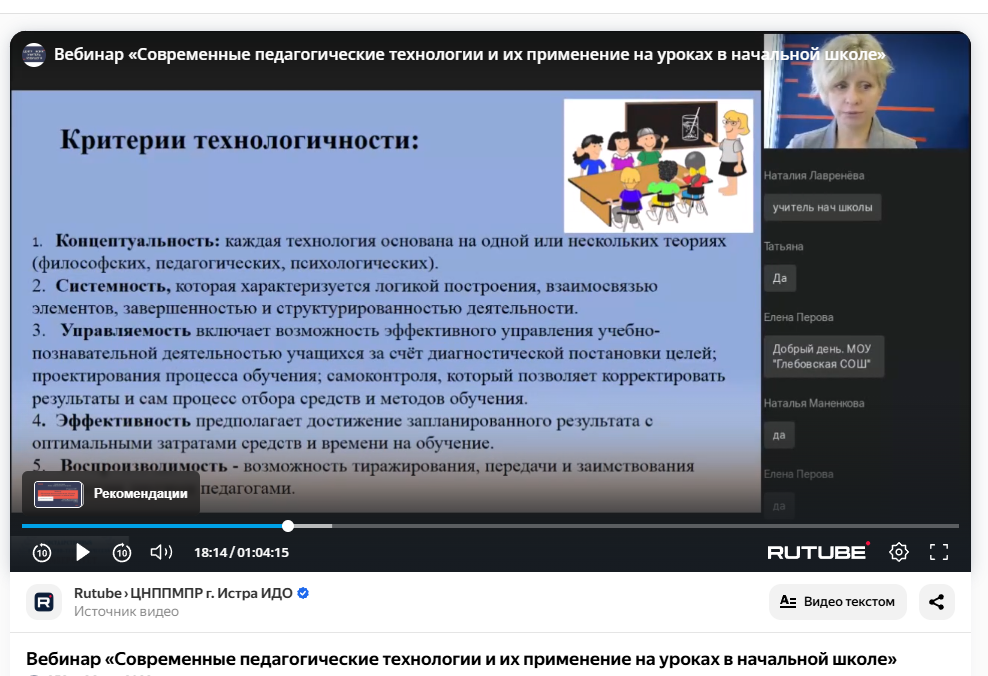Mute the video volume
988x676 pixels.
[161, 552]
